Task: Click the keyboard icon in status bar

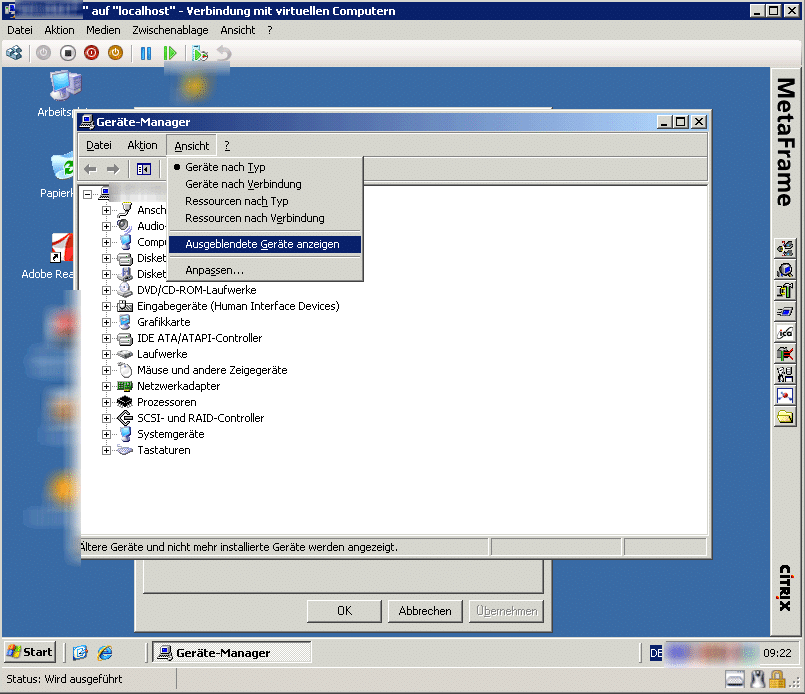Action: pos(735,679)
